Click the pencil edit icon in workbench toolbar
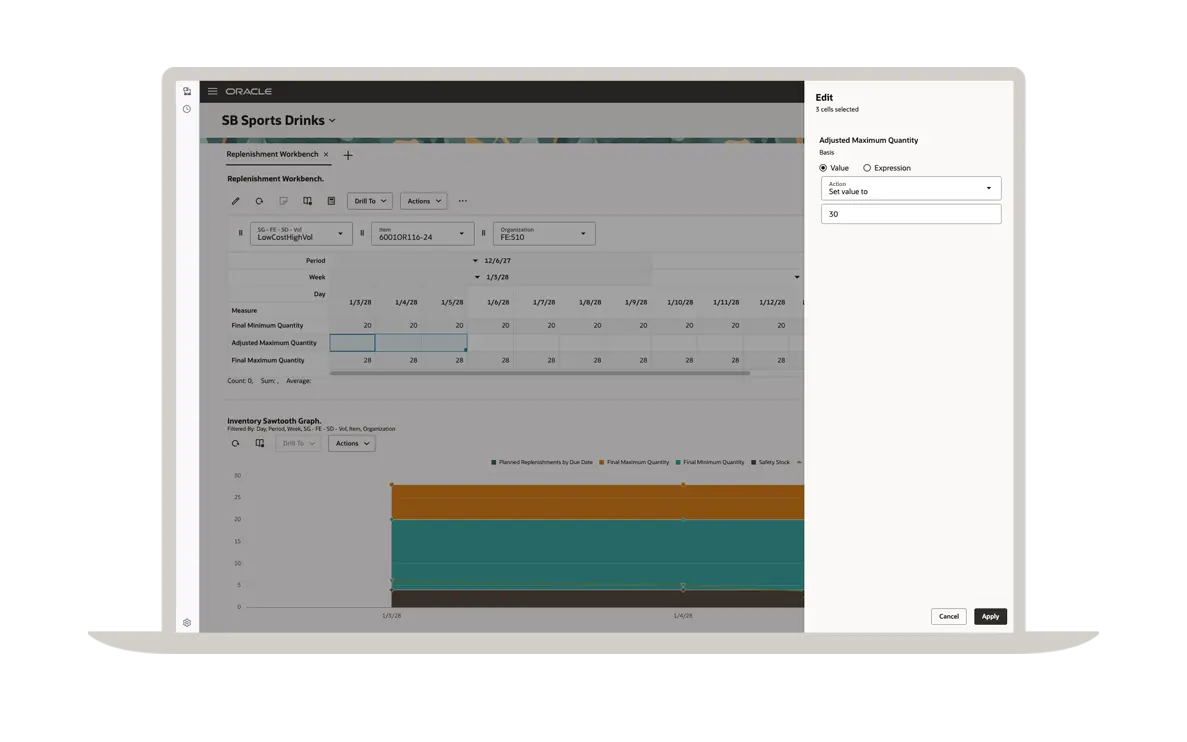1187x742 pixels. pyautogui.click(x=236, y=201)
